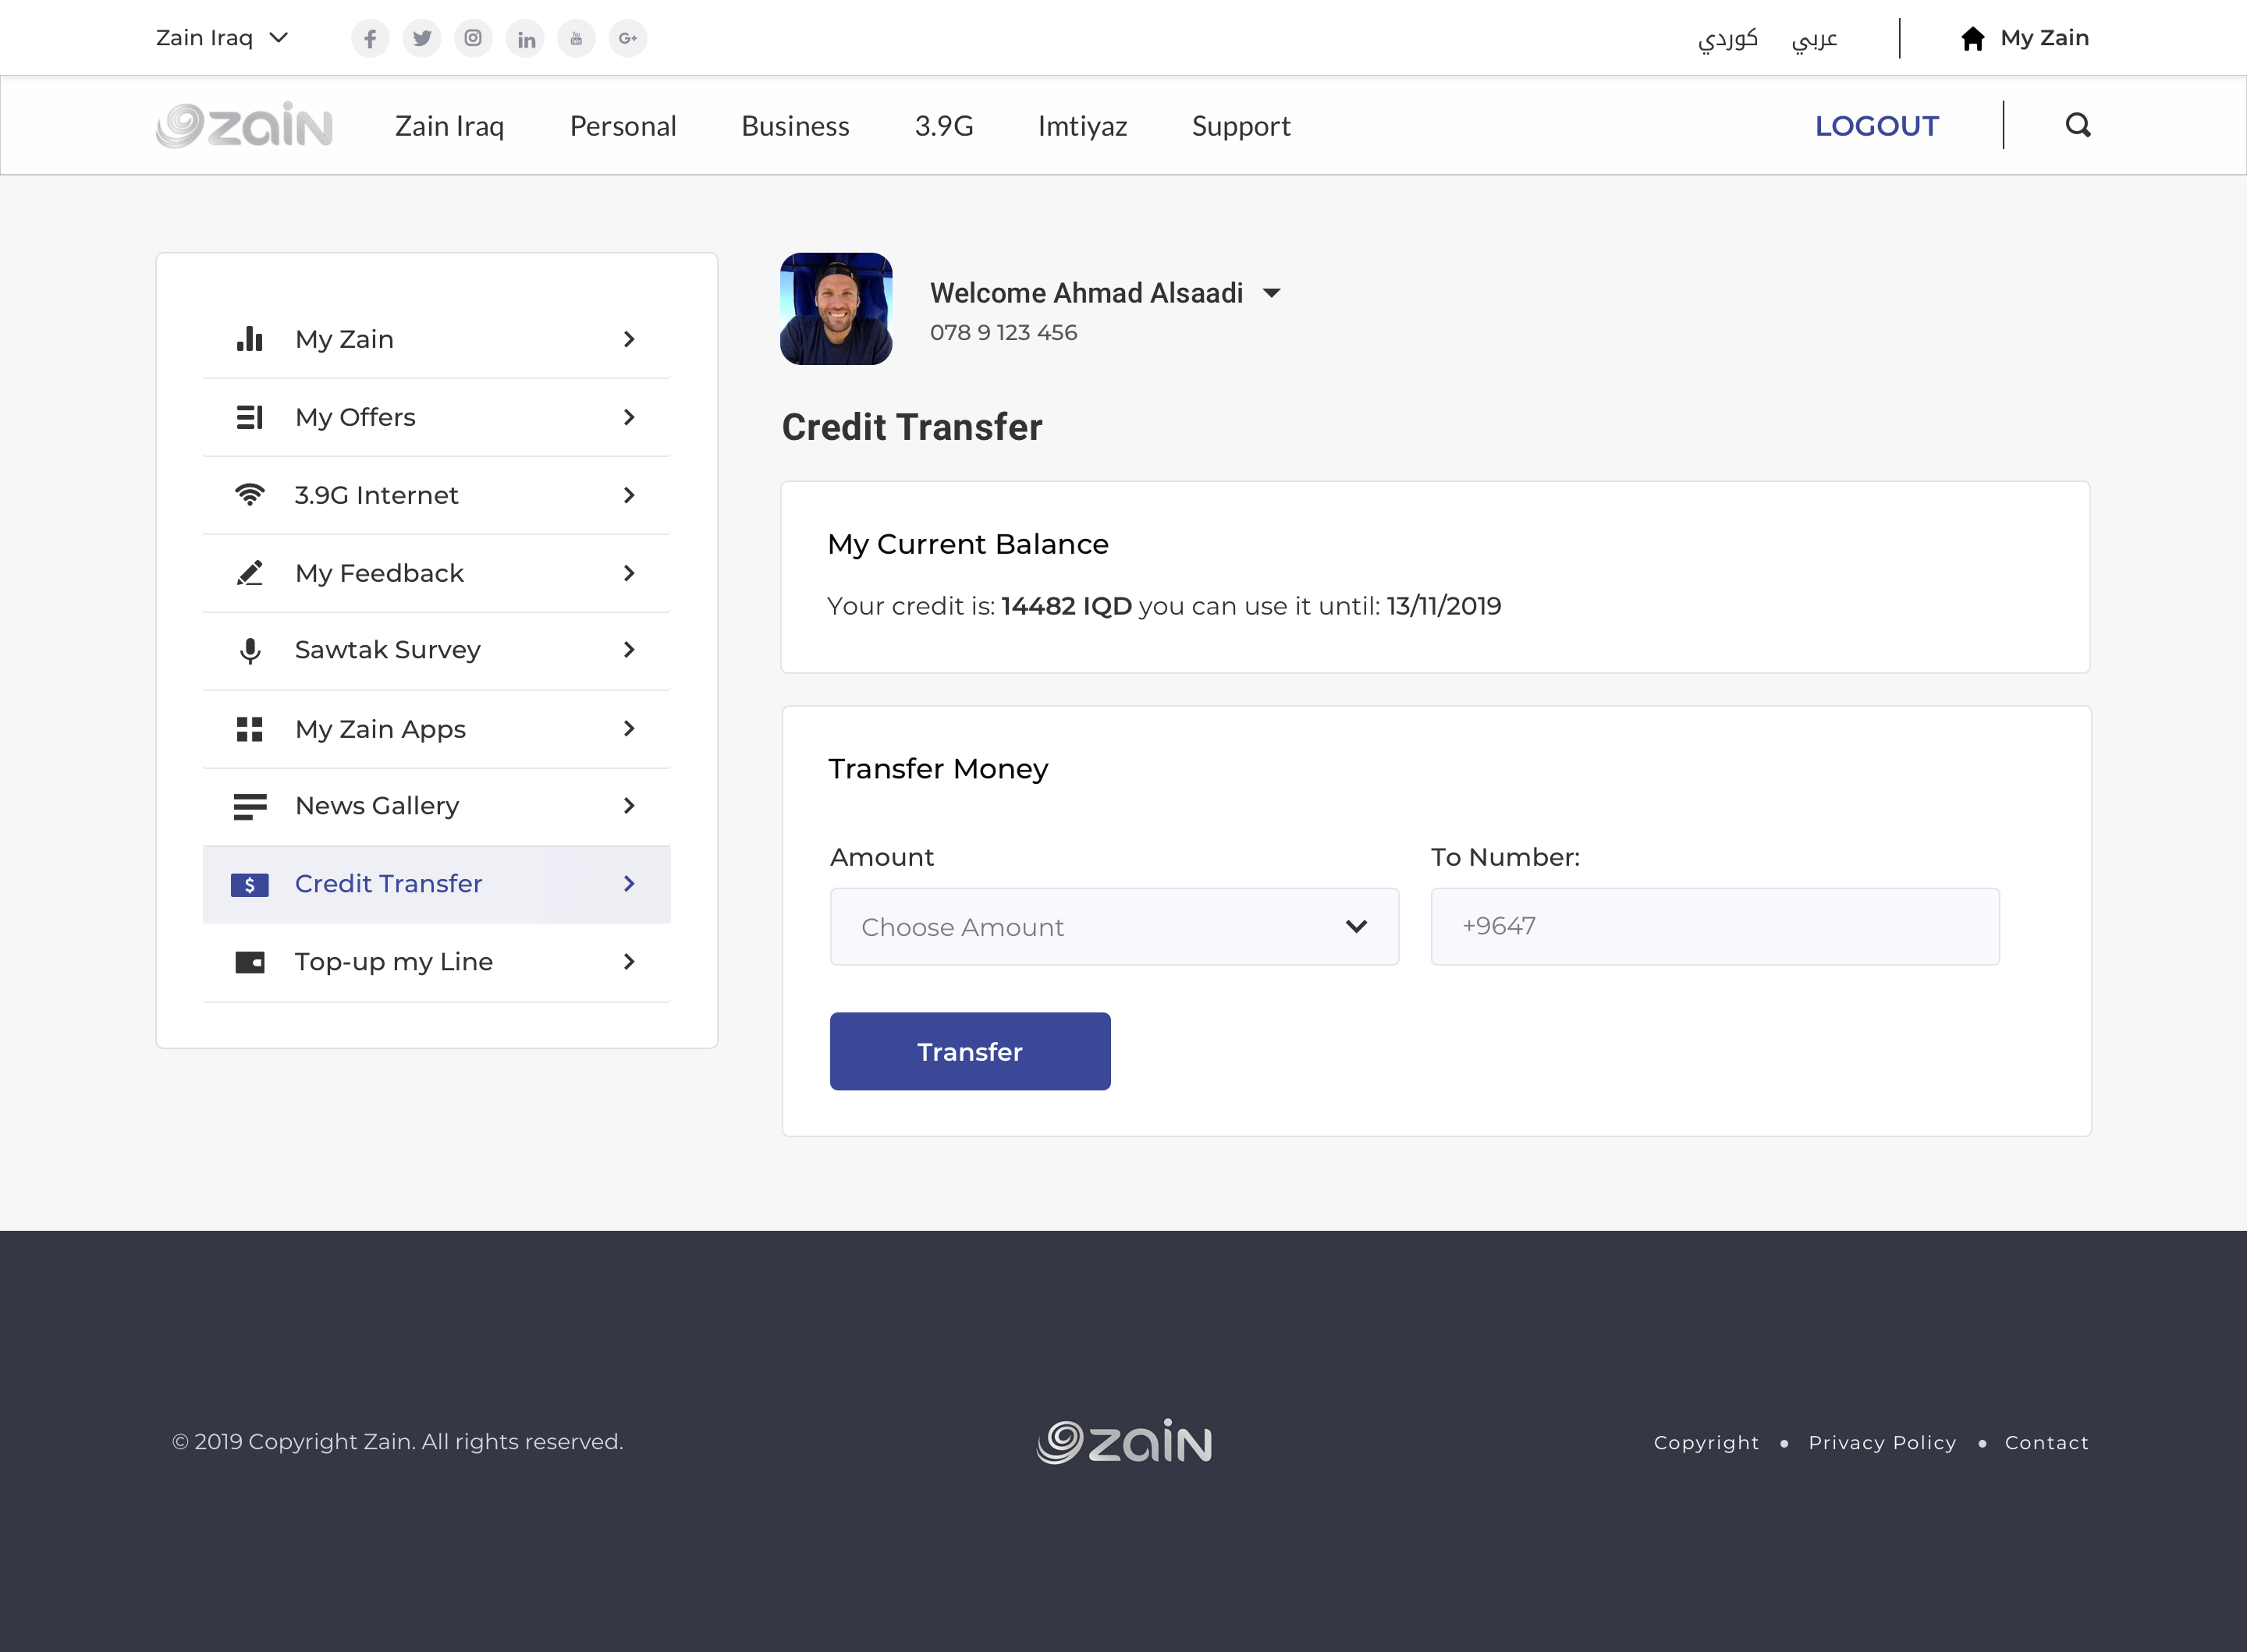Click the chevron on My Feedback row
2247x1652 pixels.
pyautogui.click(x=629, y=573)
